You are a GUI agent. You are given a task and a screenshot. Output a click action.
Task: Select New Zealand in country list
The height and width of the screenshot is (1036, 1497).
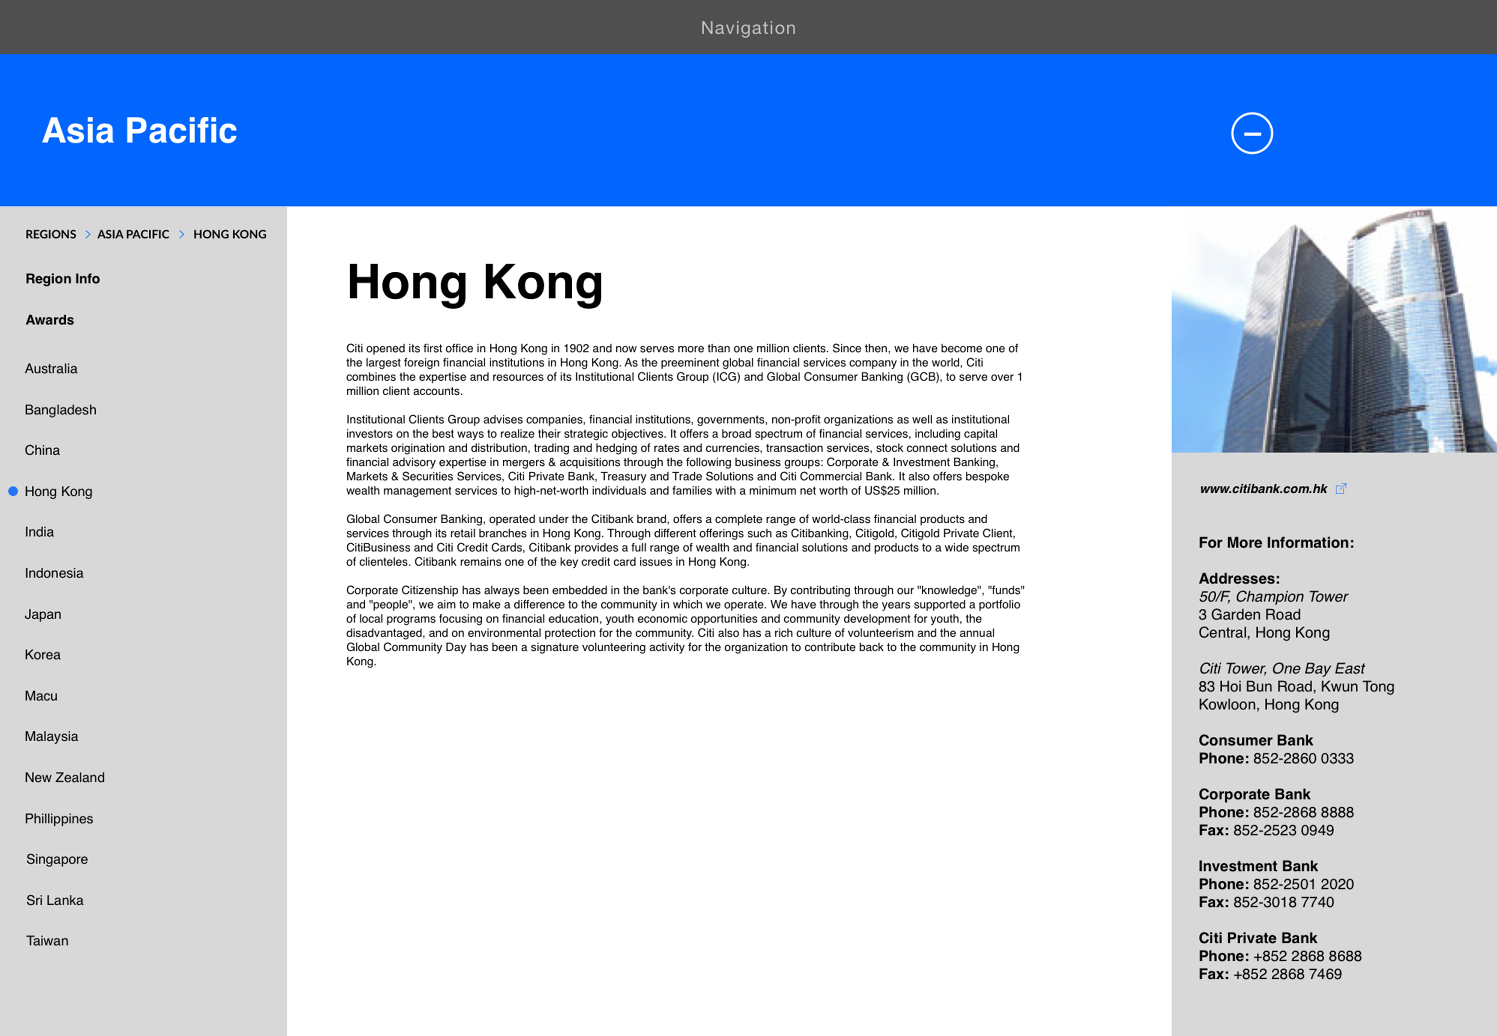[65, 778]
